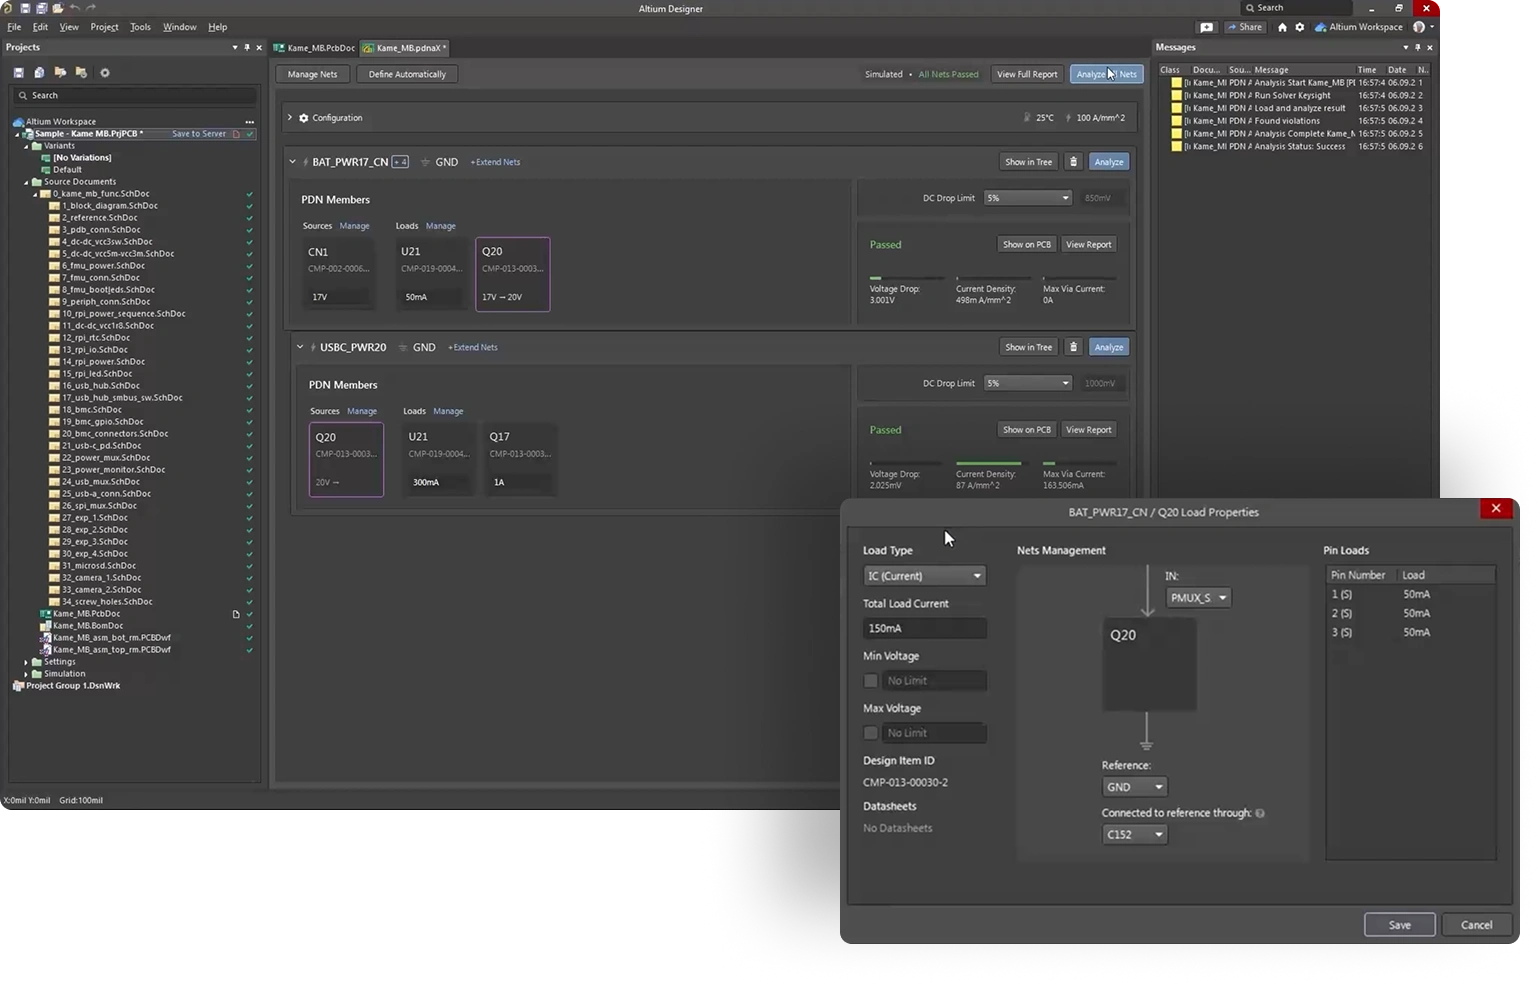Enable the Max Voltage checkbox

[871, 733]
